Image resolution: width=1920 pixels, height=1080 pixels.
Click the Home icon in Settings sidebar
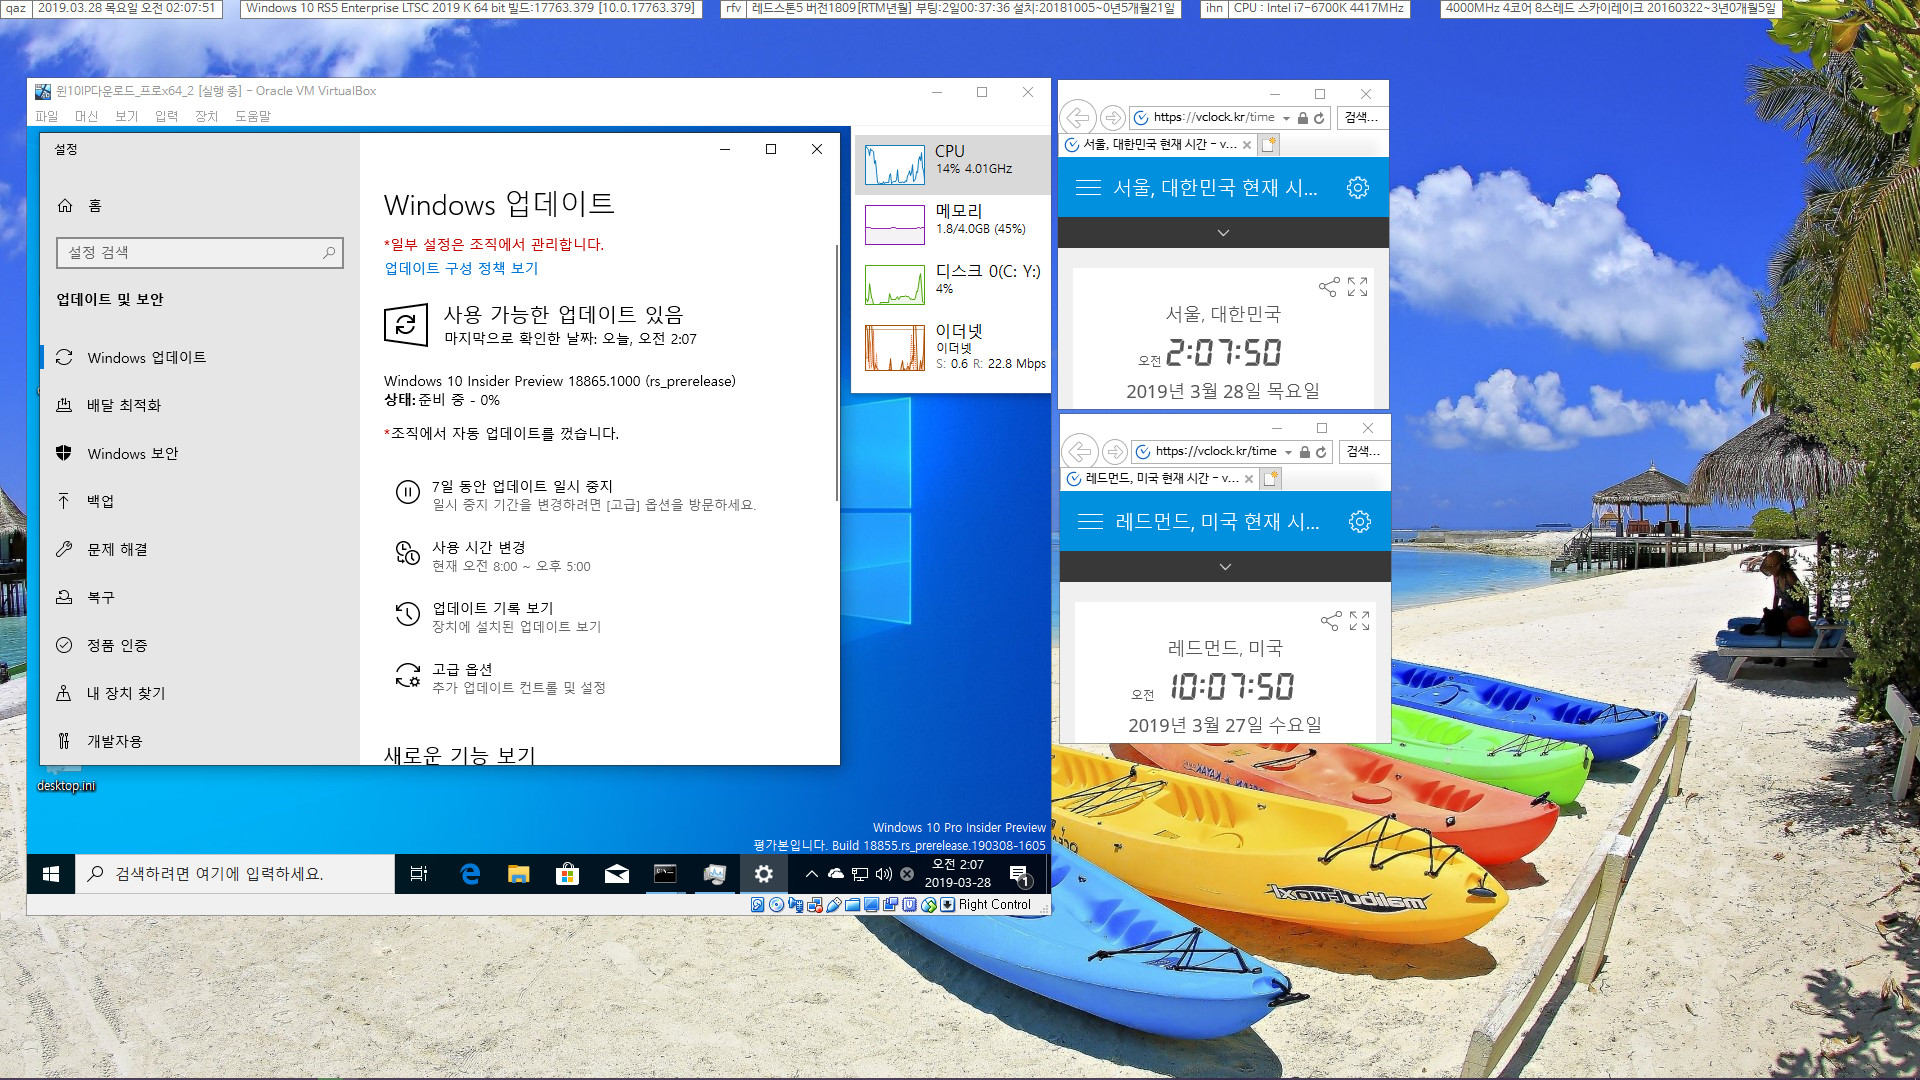[65, 205]
